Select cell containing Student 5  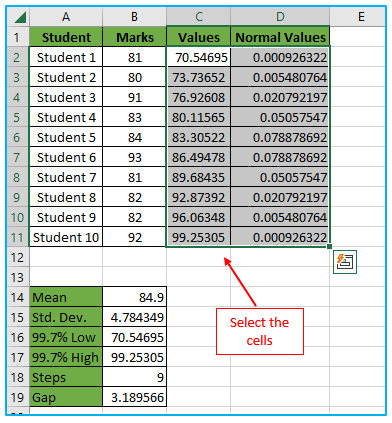pos(66,137)
